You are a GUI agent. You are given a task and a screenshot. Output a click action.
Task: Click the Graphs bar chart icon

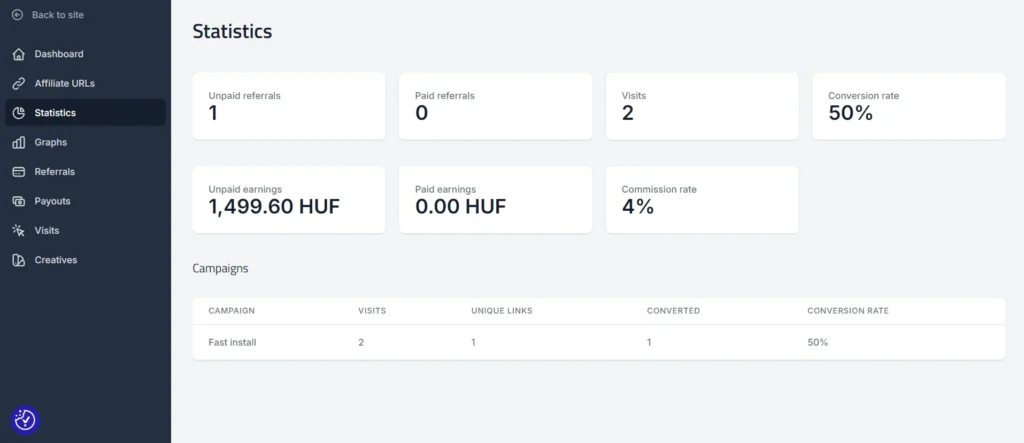[18, 143]
